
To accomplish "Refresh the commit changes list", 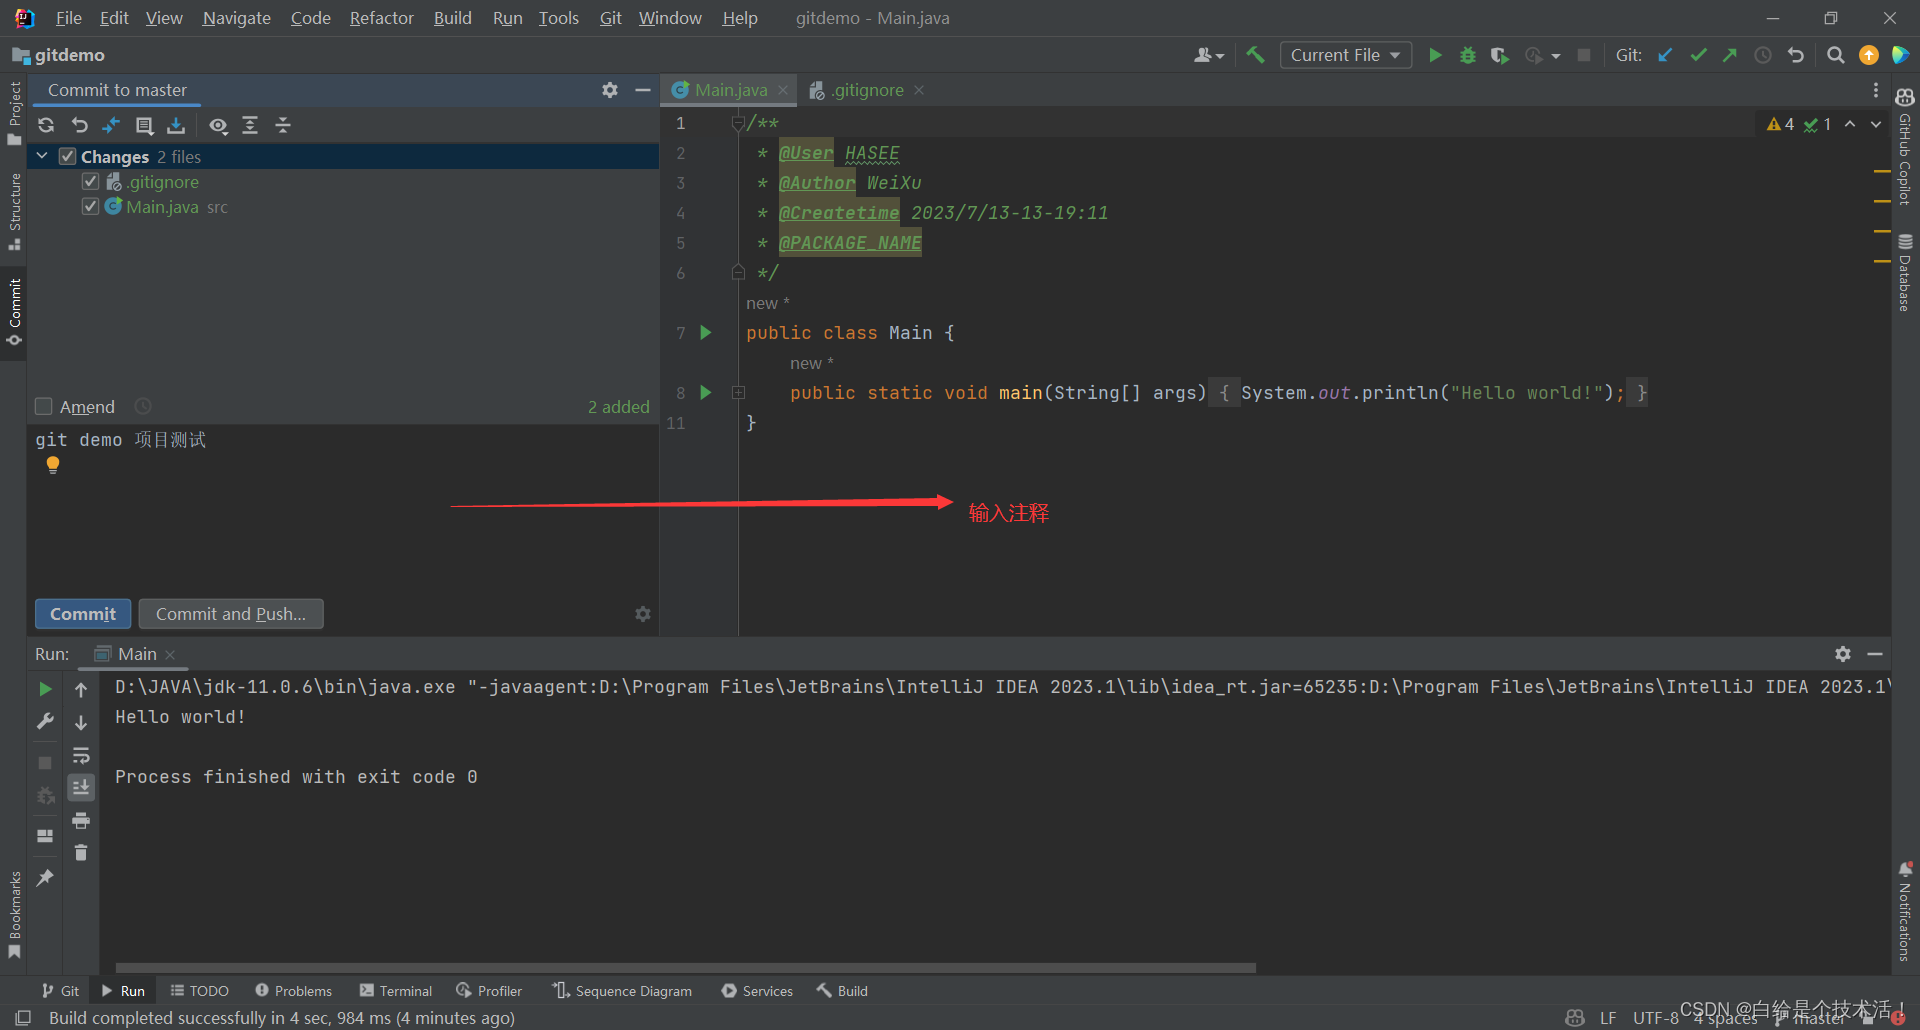I will 46,125.
